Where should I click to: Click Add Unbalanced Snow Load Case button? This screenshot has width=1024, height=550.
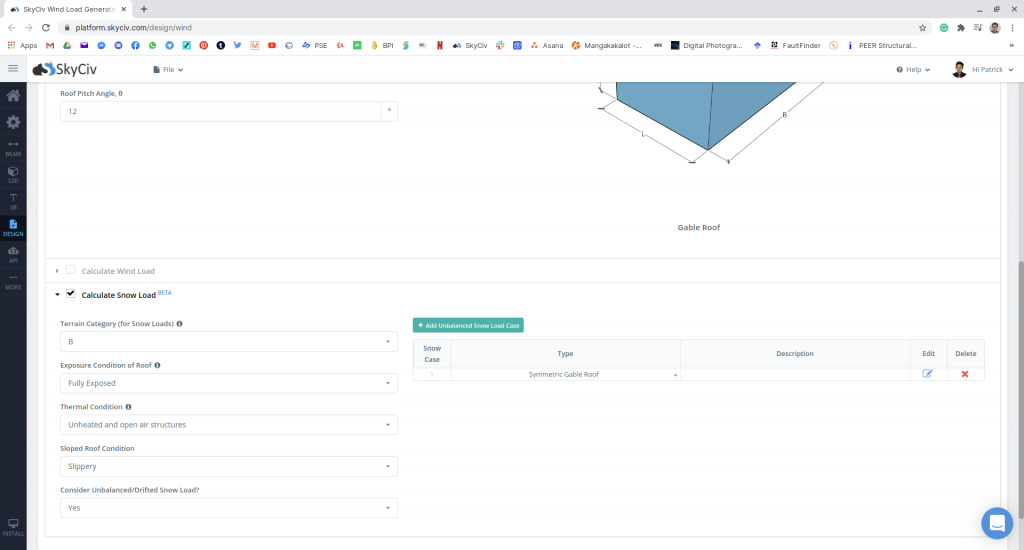(x=468, y=325)
